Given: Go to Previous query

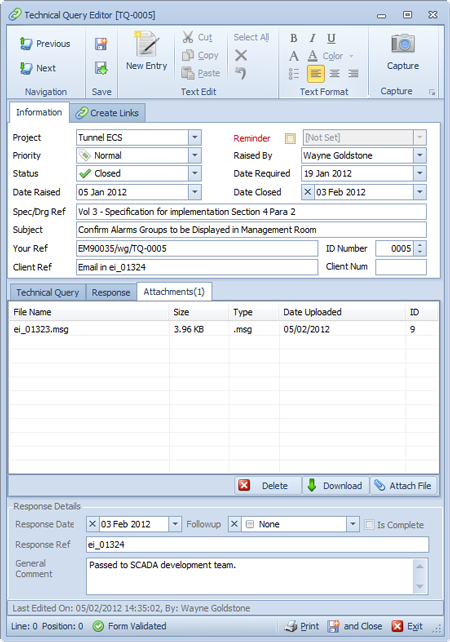Looking at the screenshot, I should point(45,43).
